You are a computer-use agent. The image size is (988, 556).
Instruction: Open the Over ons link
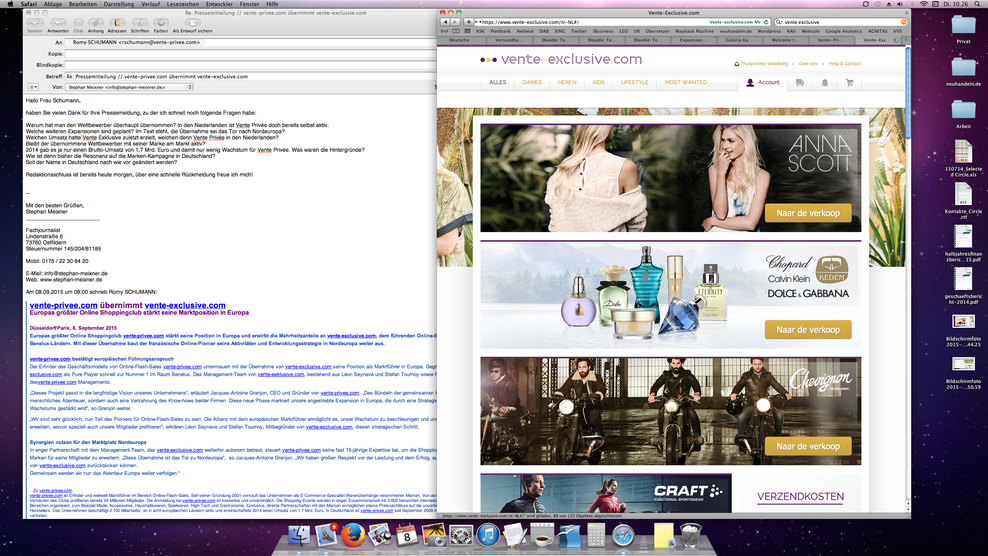point(808,64)
